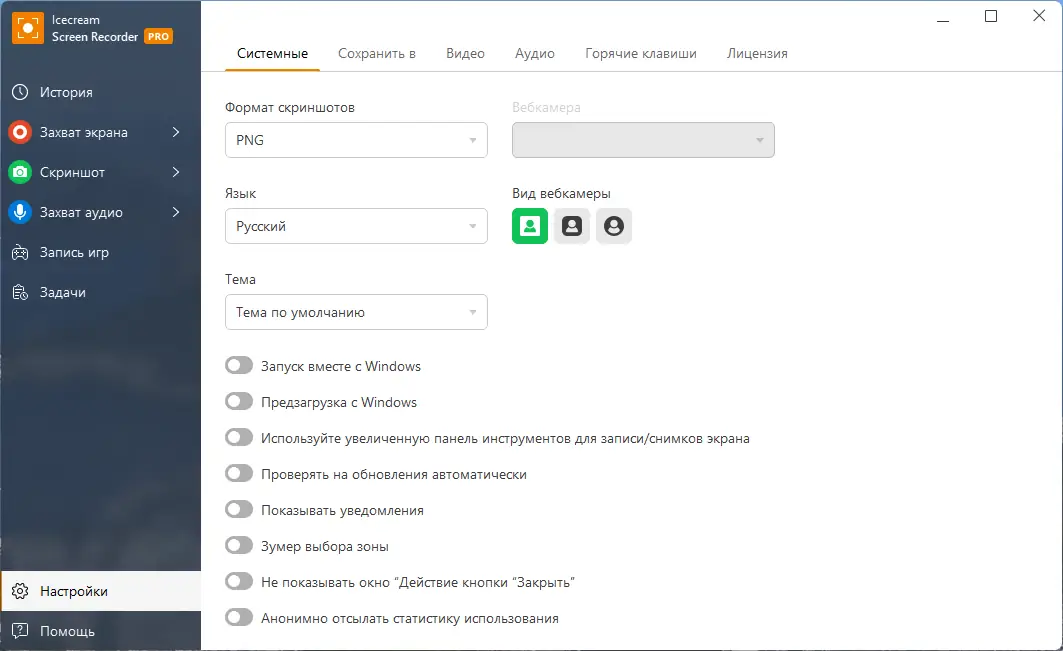Select the round webcam view icon
1063x651 pixels.
[613, 226]
